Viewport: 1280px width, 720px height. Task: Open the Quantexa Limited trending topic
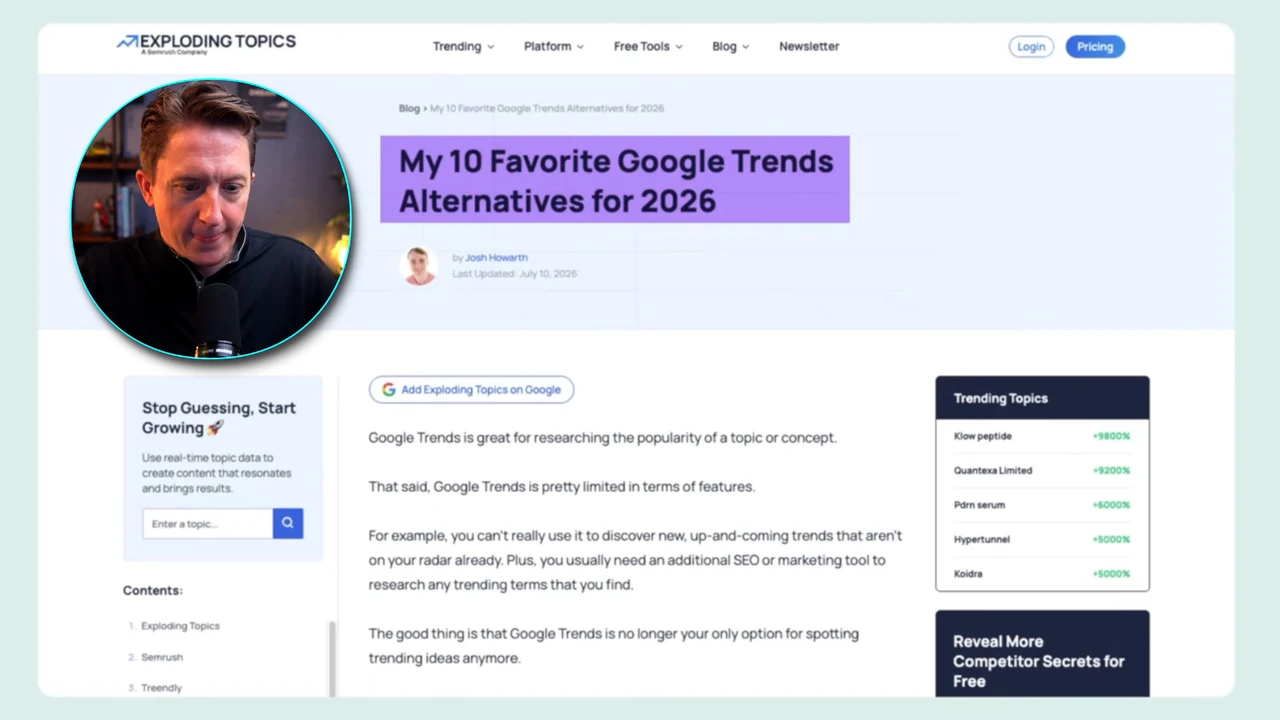coord(993,470)
